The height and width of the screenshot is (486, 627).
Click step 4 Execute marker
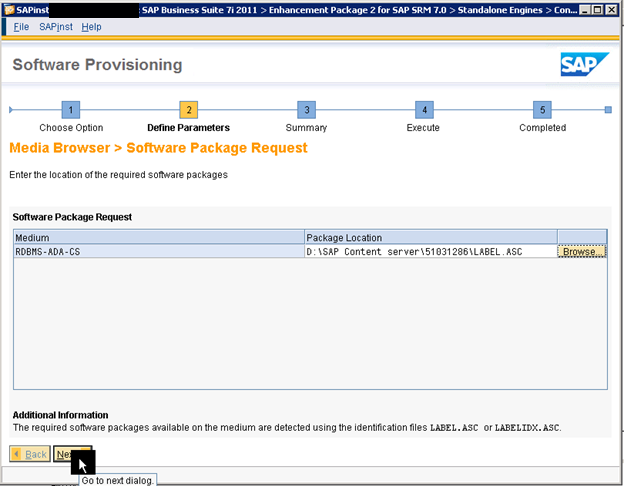424,110
